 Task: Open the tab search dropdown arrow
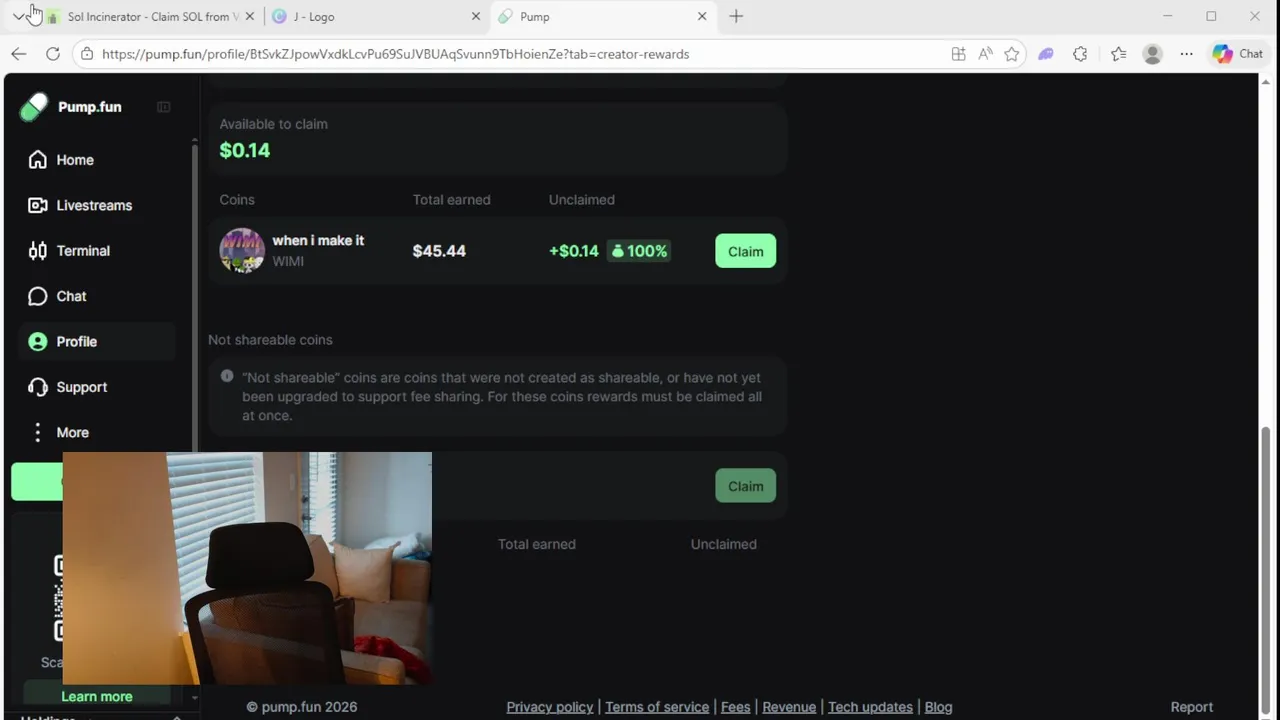tap(19, 16)
